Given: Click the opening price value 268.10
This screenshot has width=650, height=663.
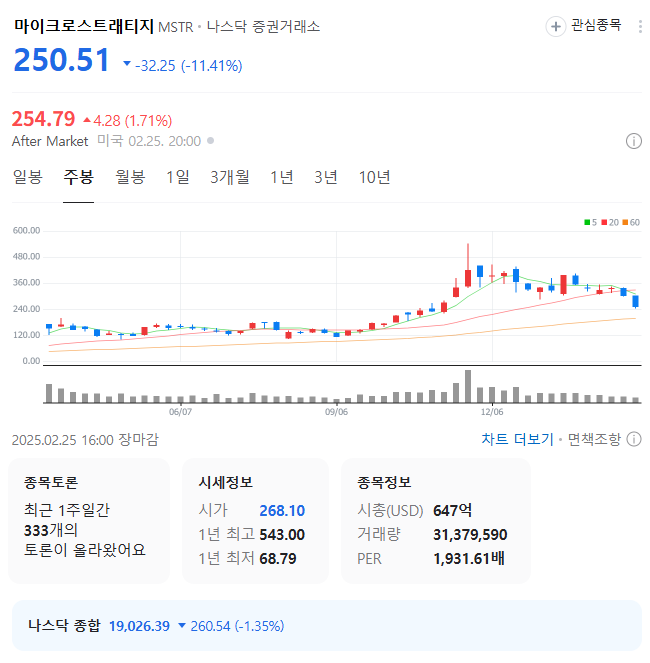Looking at the screenshot, I should pyautogui.click(x=282, y=510).
